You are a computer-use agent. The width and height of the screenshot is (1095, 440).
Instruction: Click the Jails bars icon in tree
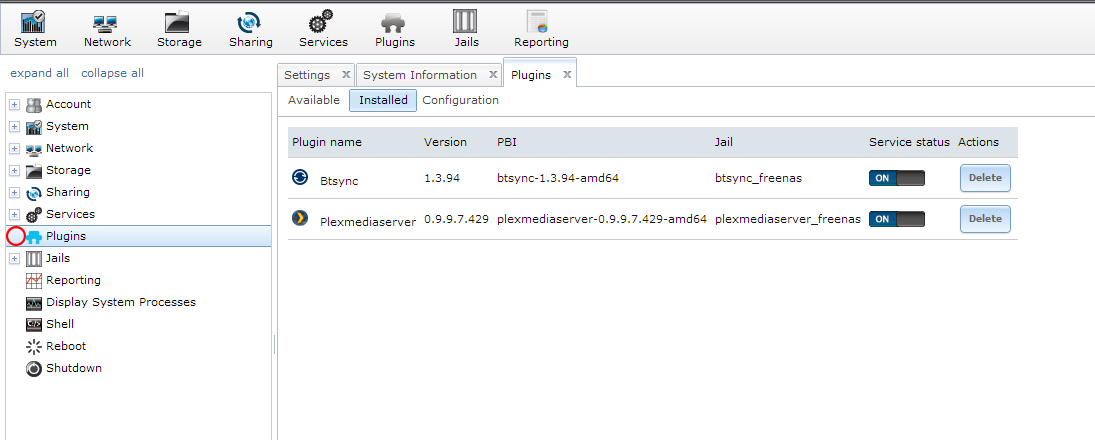click(34, 258)
